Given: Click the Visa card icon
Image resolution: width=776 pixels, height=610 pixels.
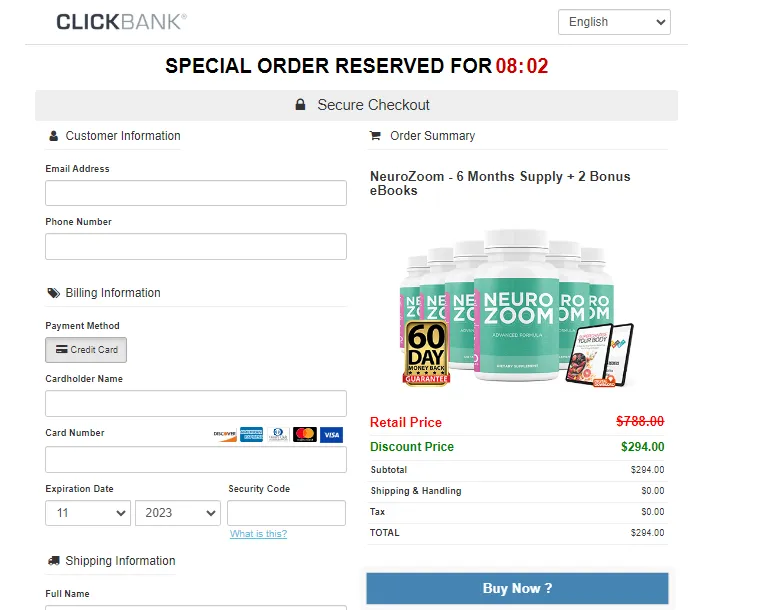Looking at the screenshot, I should (332, 435).
